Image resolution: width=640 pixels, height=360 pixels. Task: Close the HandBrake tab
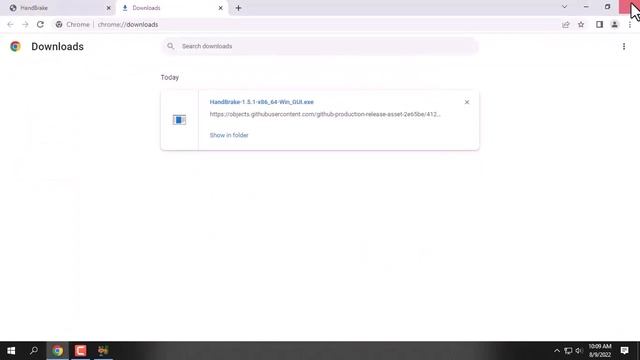tap(109, 8)
